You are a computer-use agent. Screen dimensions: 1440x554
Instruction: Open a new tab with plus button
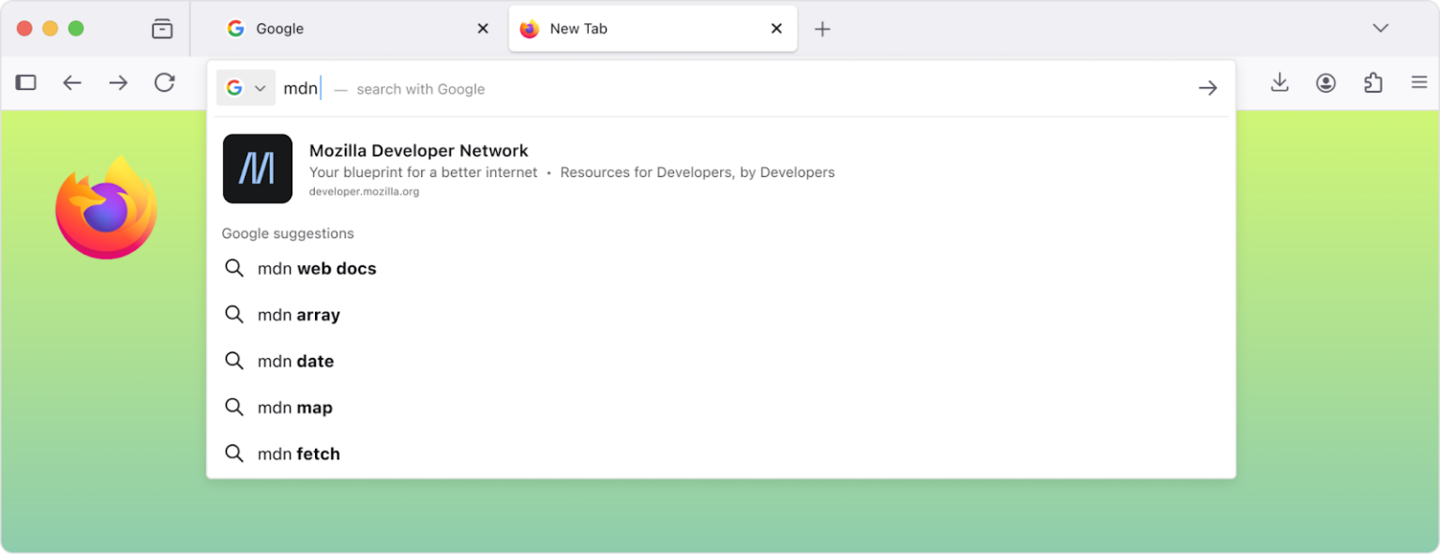pos(822,29)
